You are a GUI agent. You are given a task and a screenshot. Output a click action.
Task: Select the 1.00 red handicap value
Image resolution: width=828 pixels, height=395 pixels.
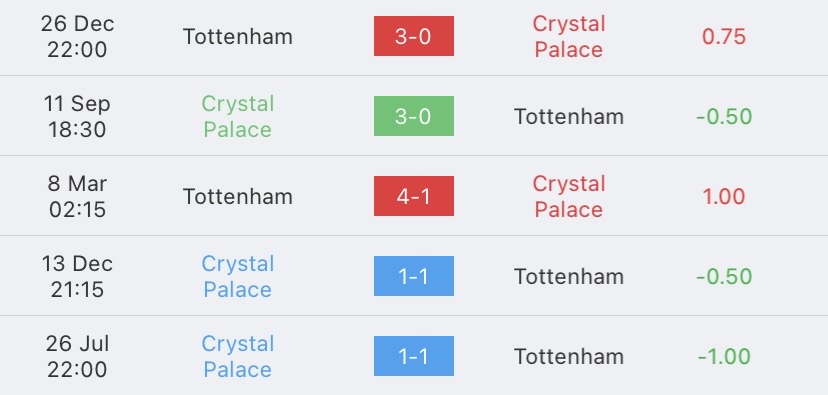coord(723,197)
